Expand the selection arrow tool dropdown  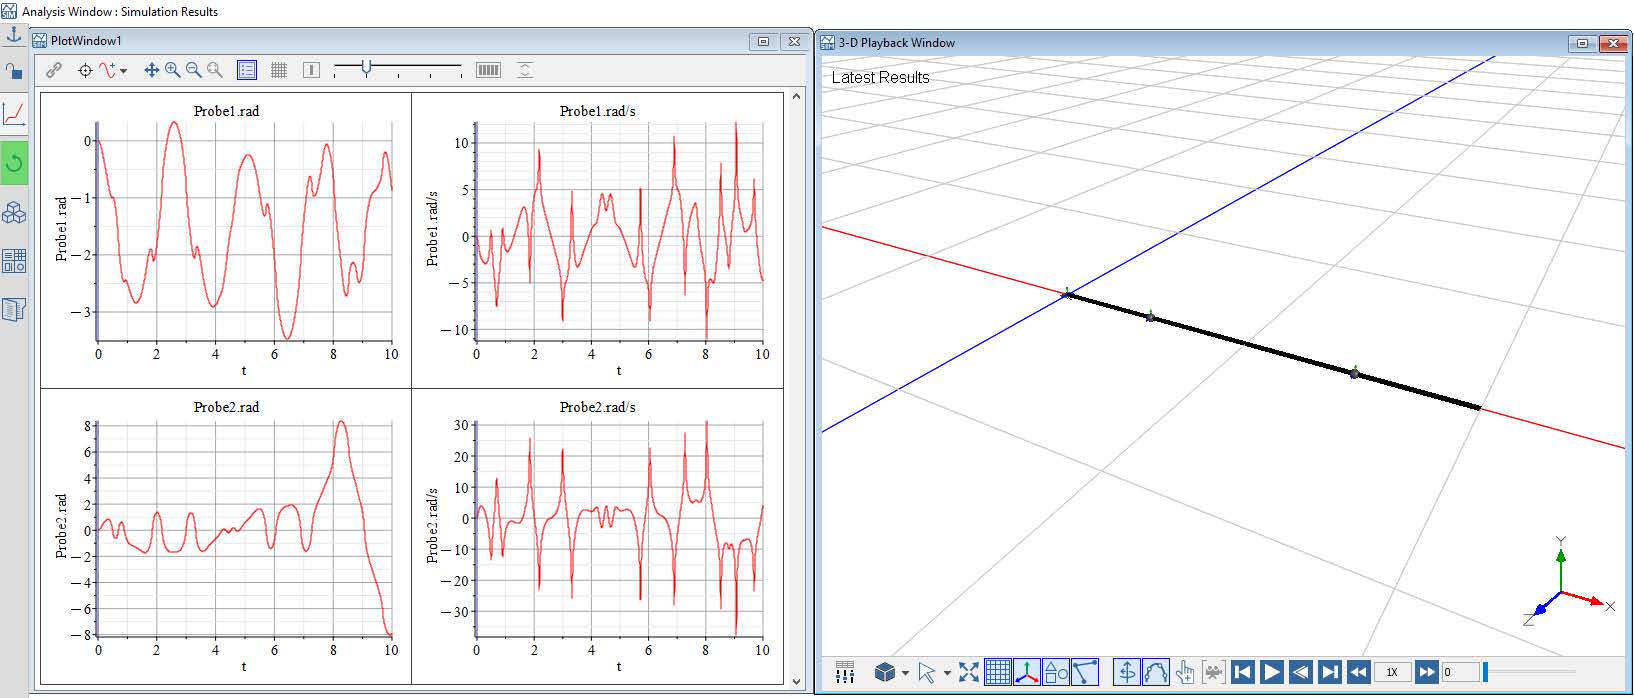coord(947,673)
